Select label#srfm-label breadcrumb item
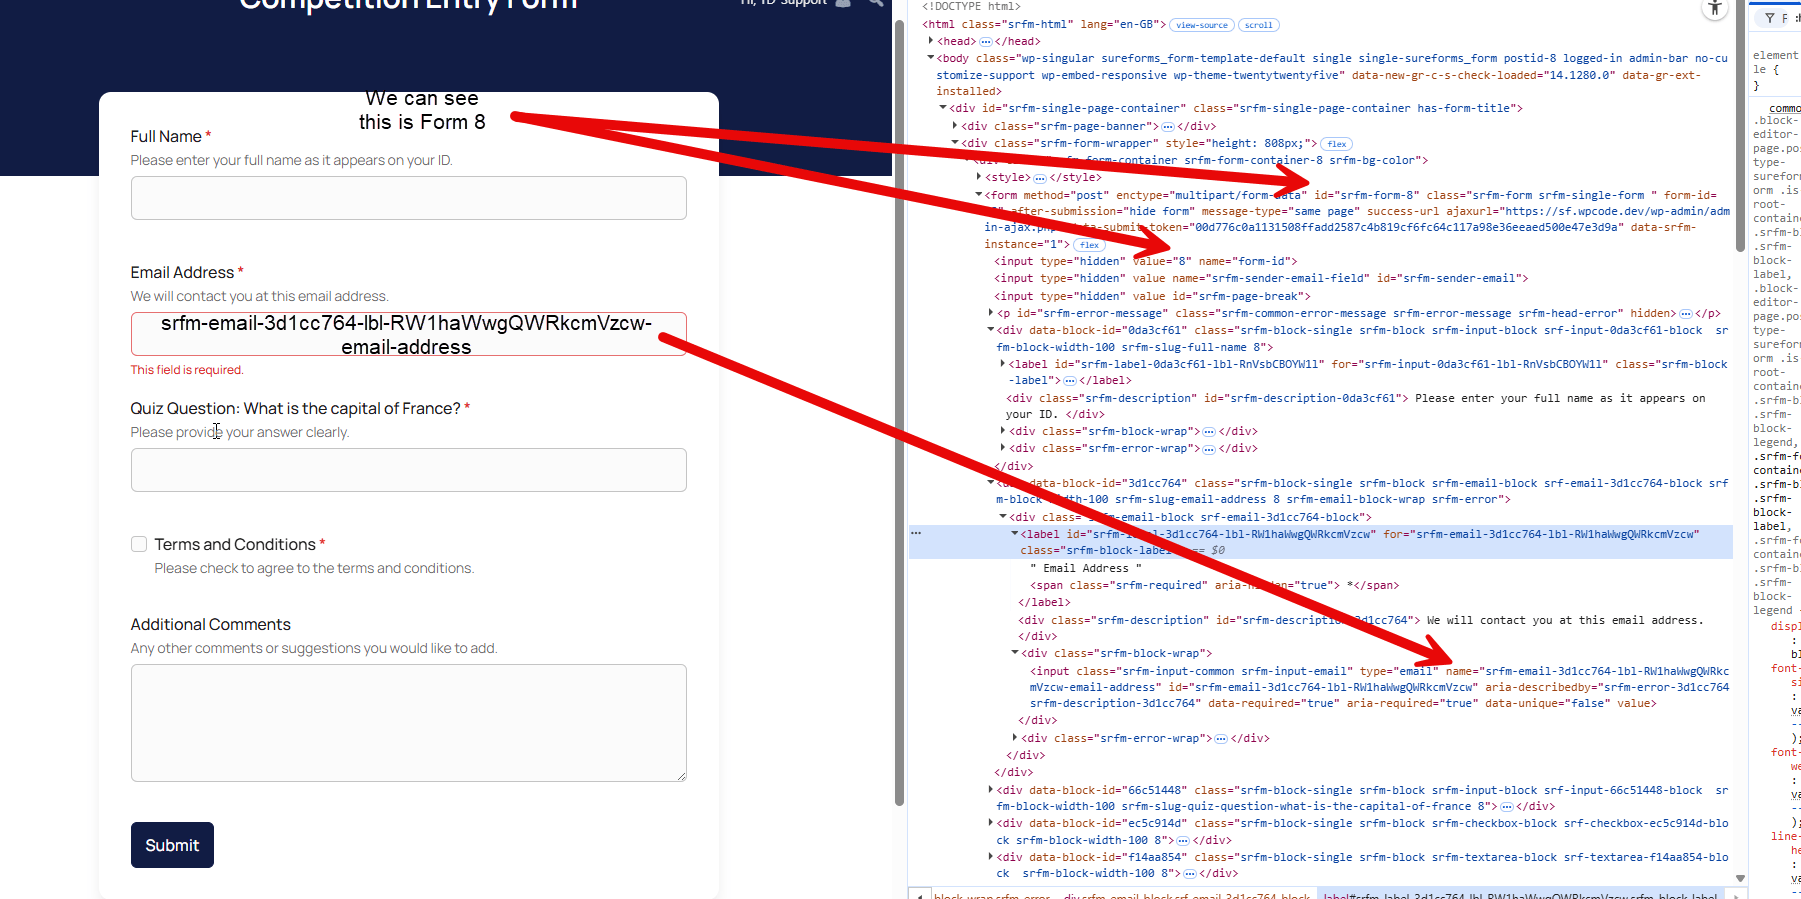 click(x=1520, y=895)
